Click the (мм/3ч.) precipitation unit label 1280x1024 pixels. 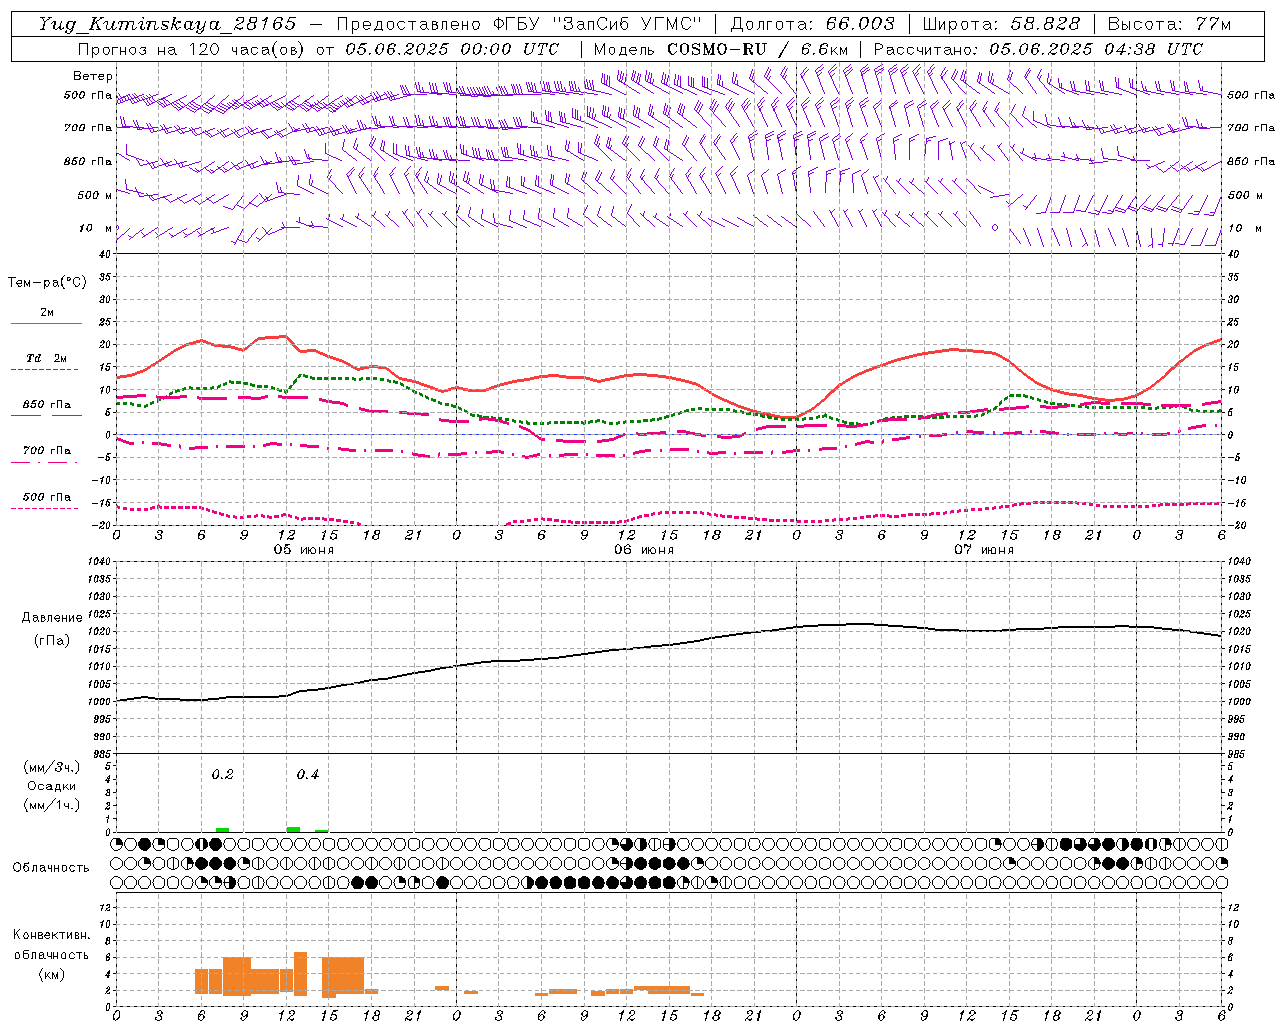(x=52, y=767)
